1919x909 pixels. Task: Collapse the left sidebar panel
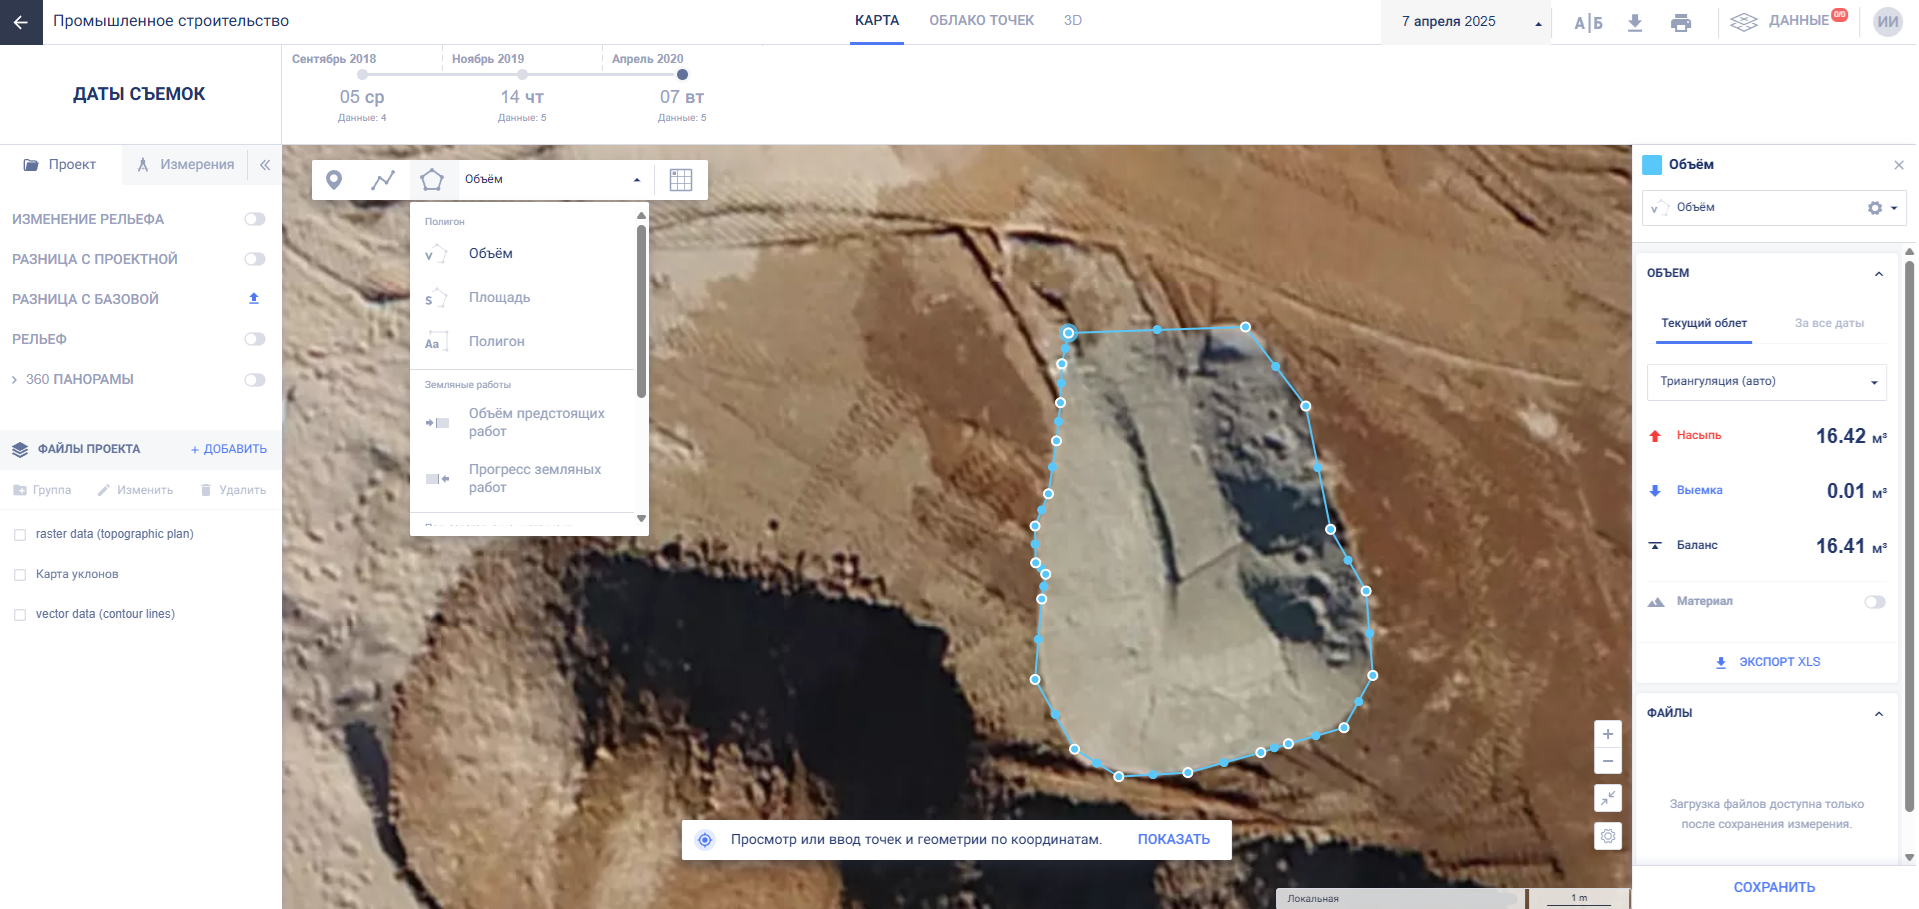point(265,165)
